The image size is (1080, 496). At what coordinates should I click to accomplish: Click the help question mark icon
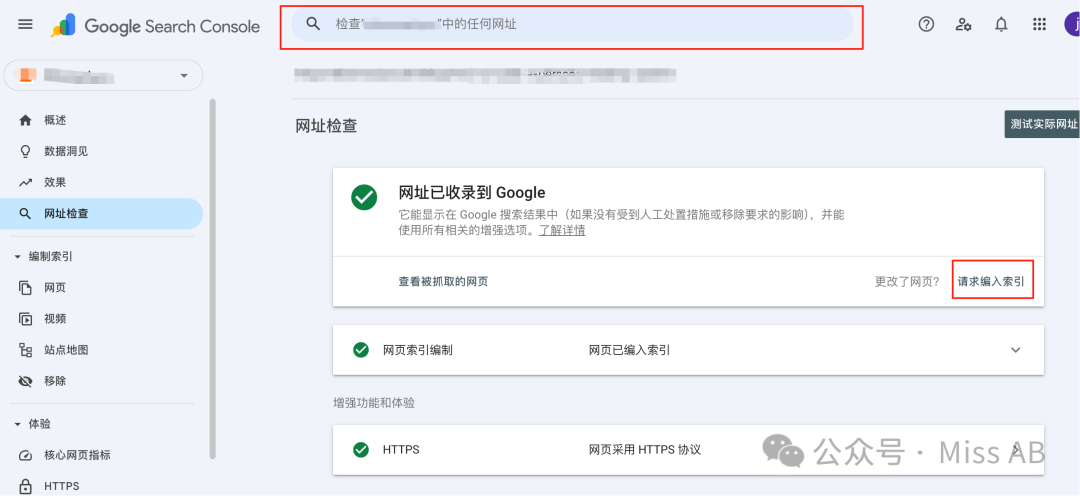point(926,25)
